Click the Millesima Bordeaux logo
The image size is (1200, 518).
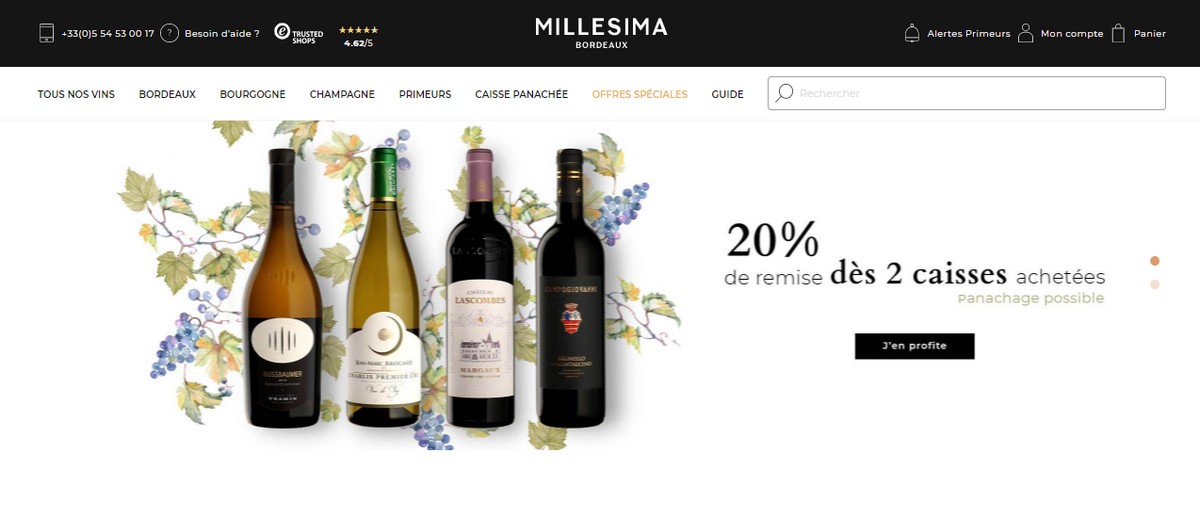(601, 32)
